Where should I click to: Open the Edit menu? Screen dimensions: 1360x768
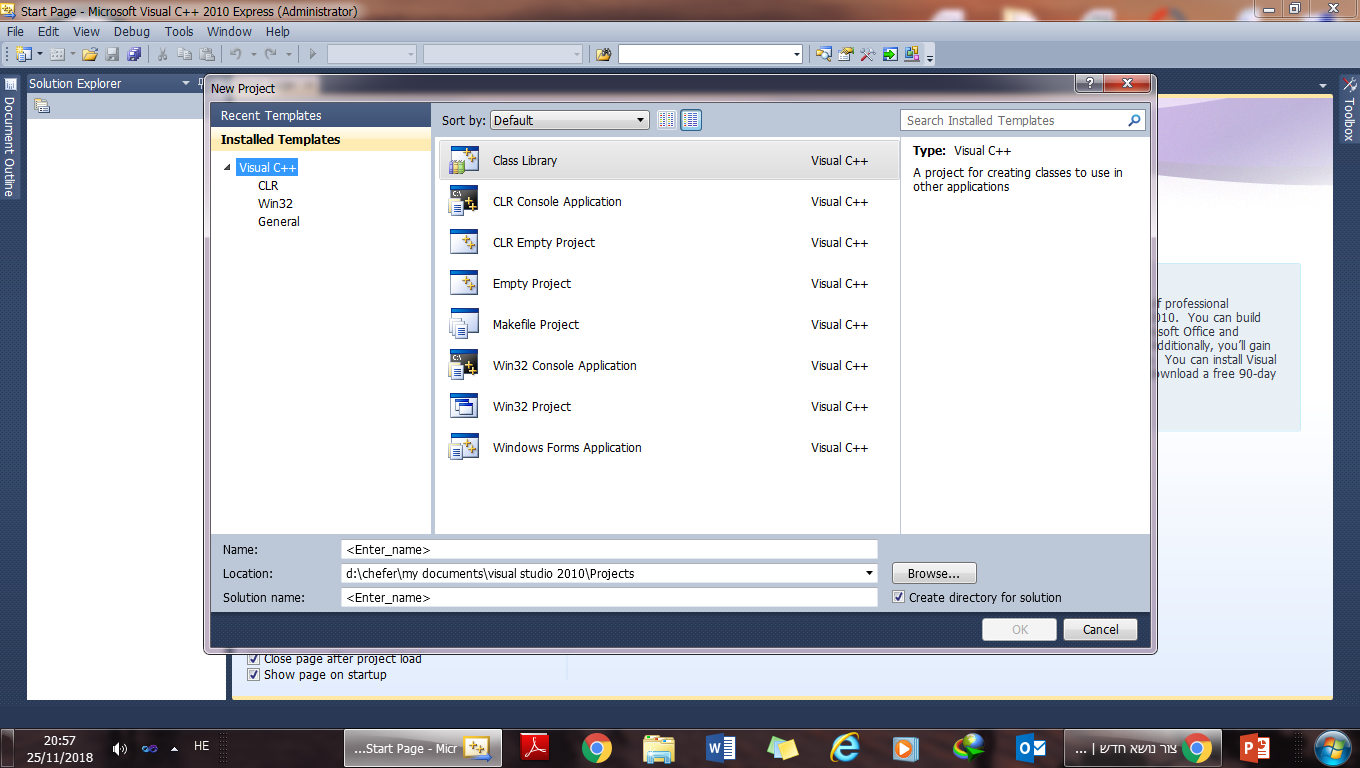tap(49, 31)
